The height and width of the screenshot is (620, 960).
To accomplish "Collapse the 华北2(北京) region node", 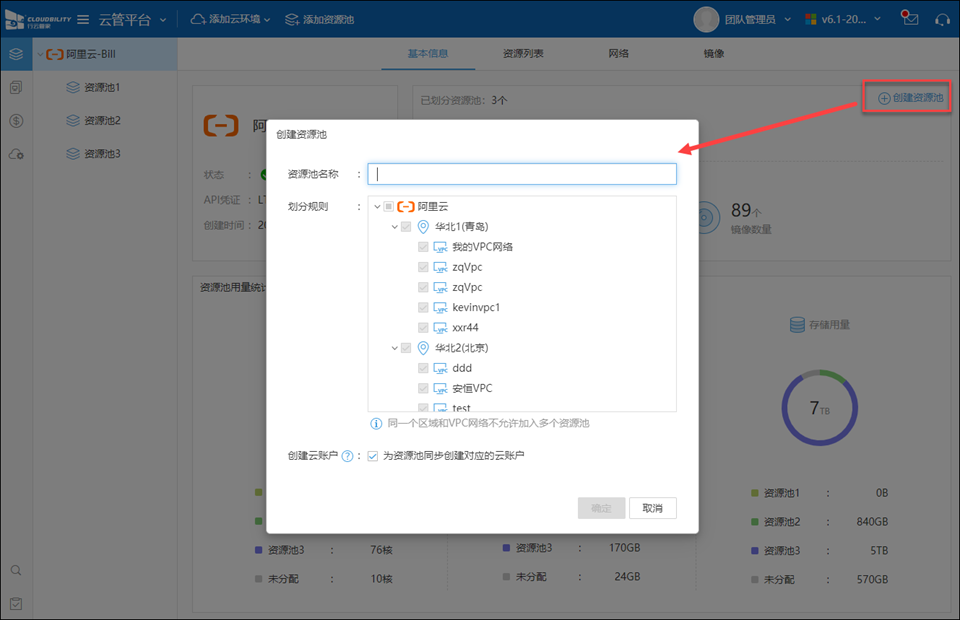I will [394, 348].
